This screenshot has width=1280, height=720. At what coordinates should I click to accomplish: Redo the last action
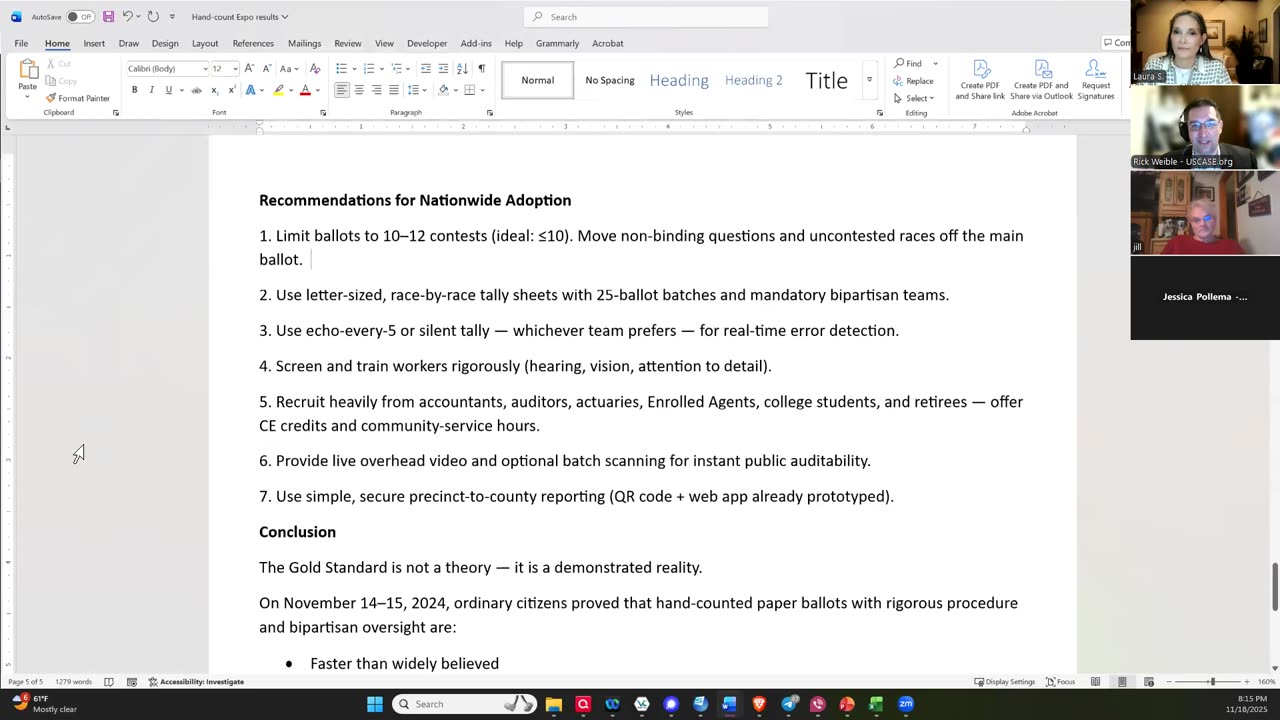(x=153, y=16)
